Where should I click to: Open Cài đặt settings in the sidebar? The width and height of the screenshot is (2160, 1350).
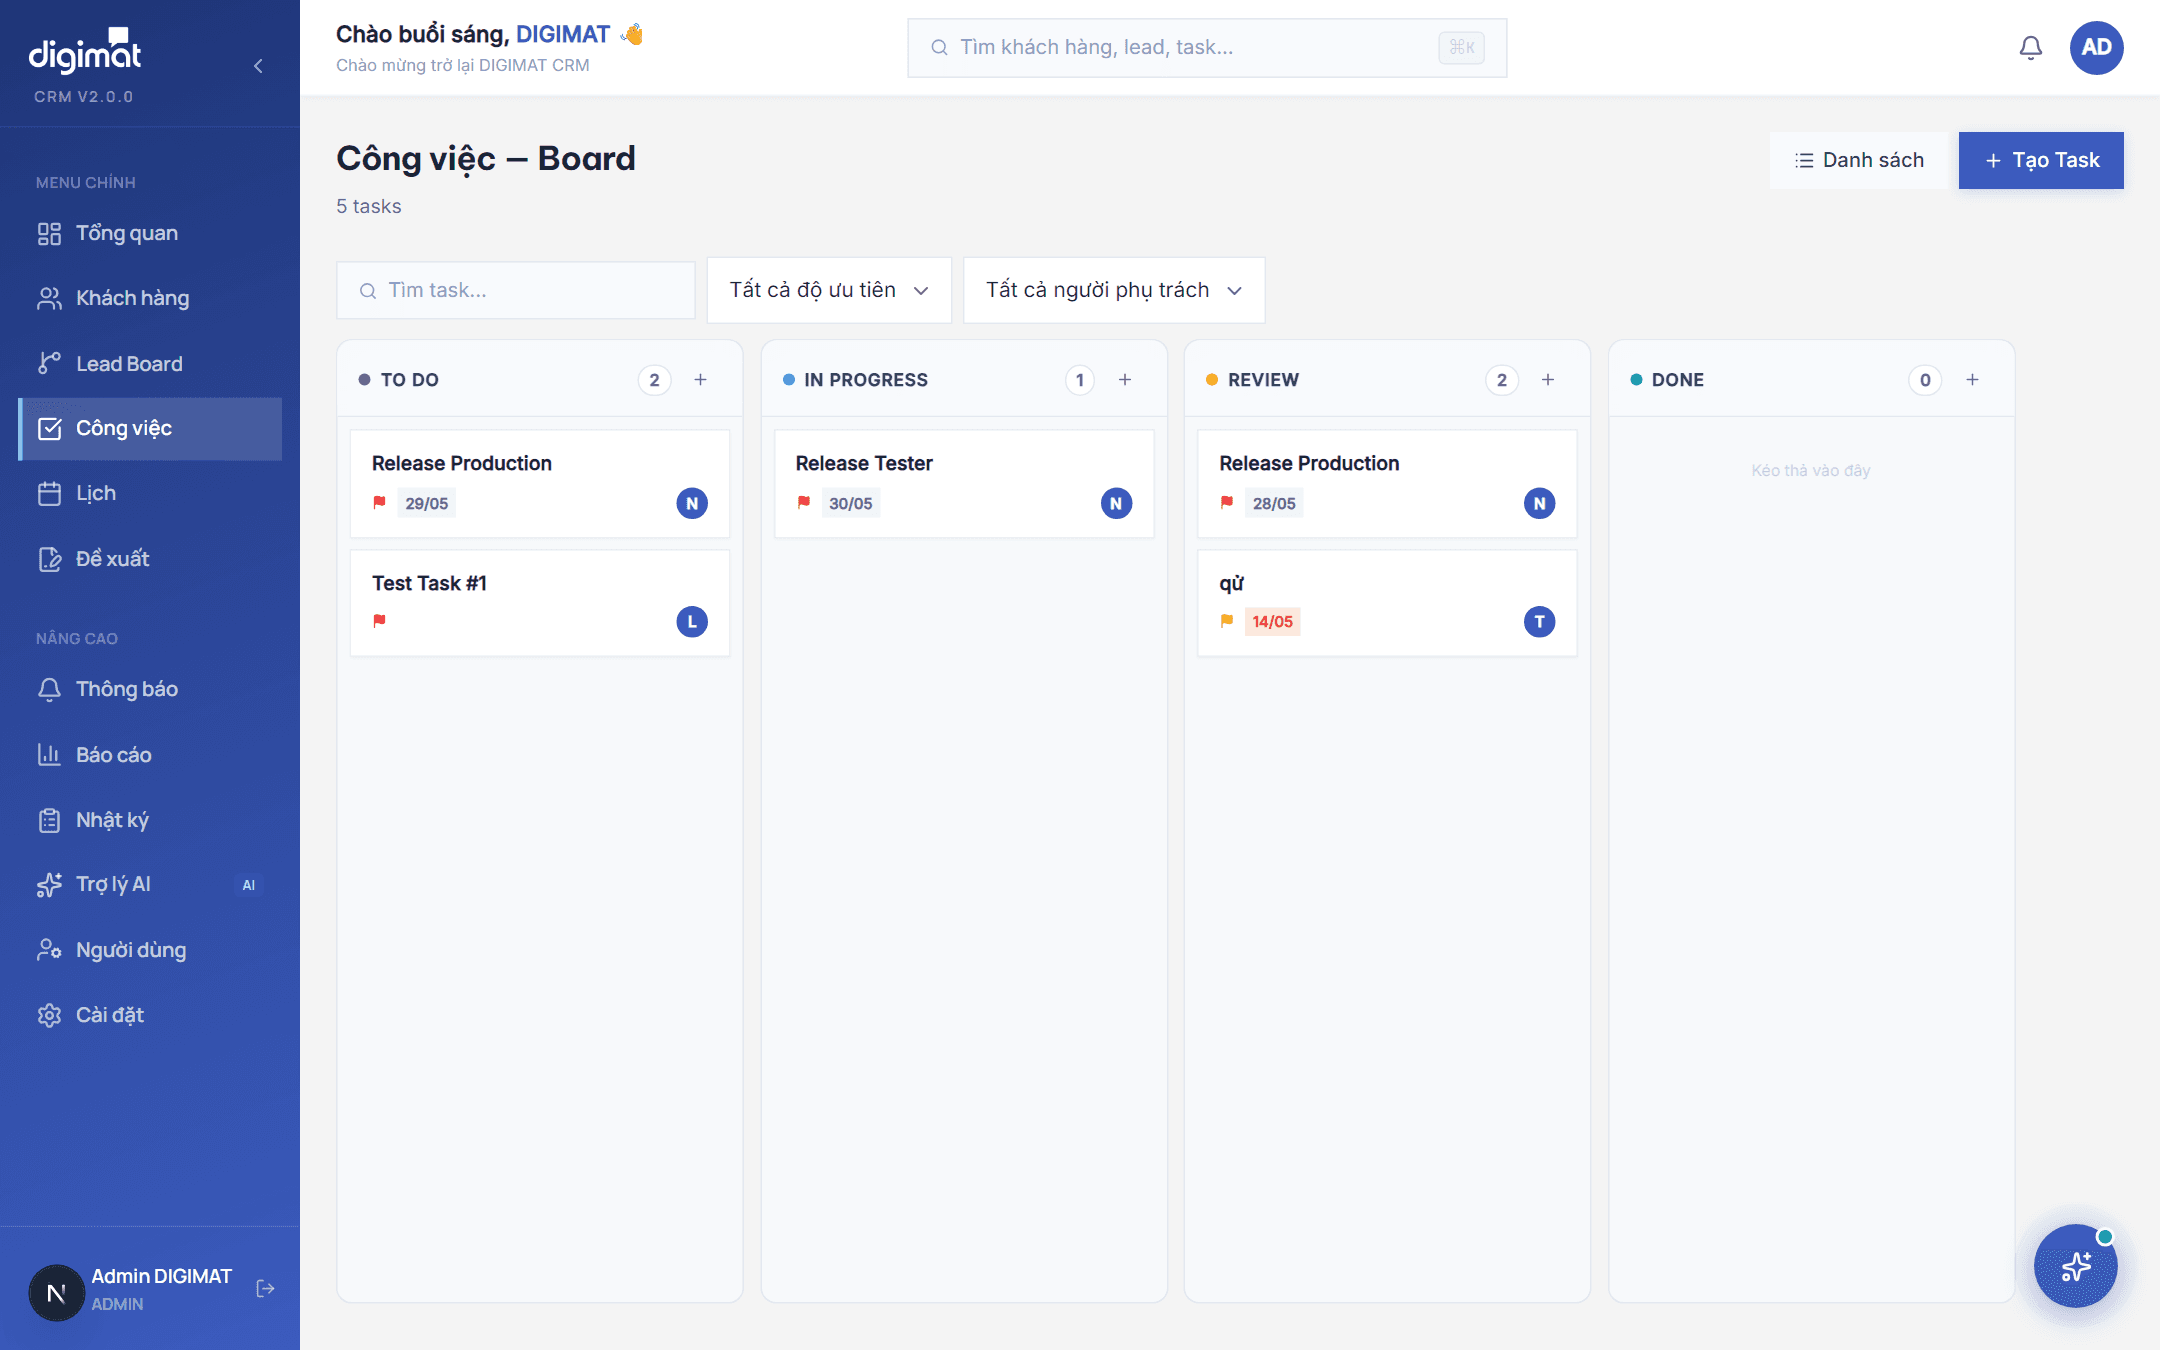tap(150, 1015)
